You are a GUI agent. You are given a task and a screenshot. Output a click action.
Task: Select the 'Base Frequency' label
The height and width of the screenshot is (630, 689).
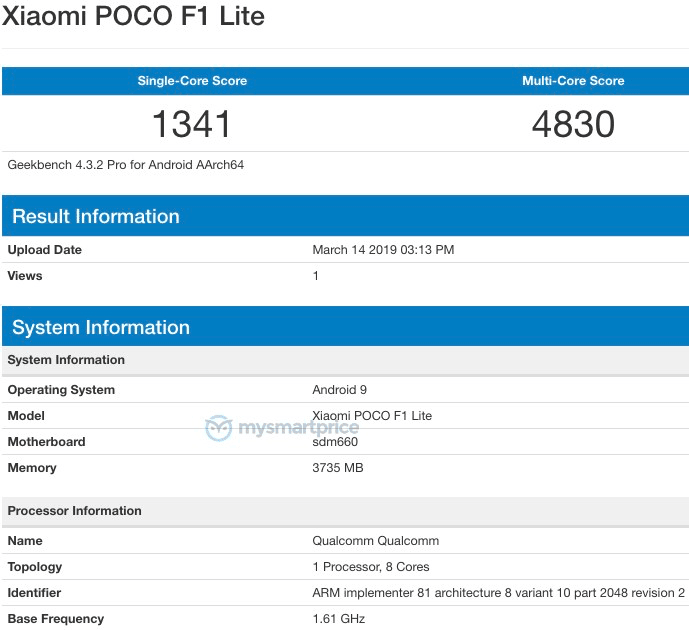pos(55,619)
